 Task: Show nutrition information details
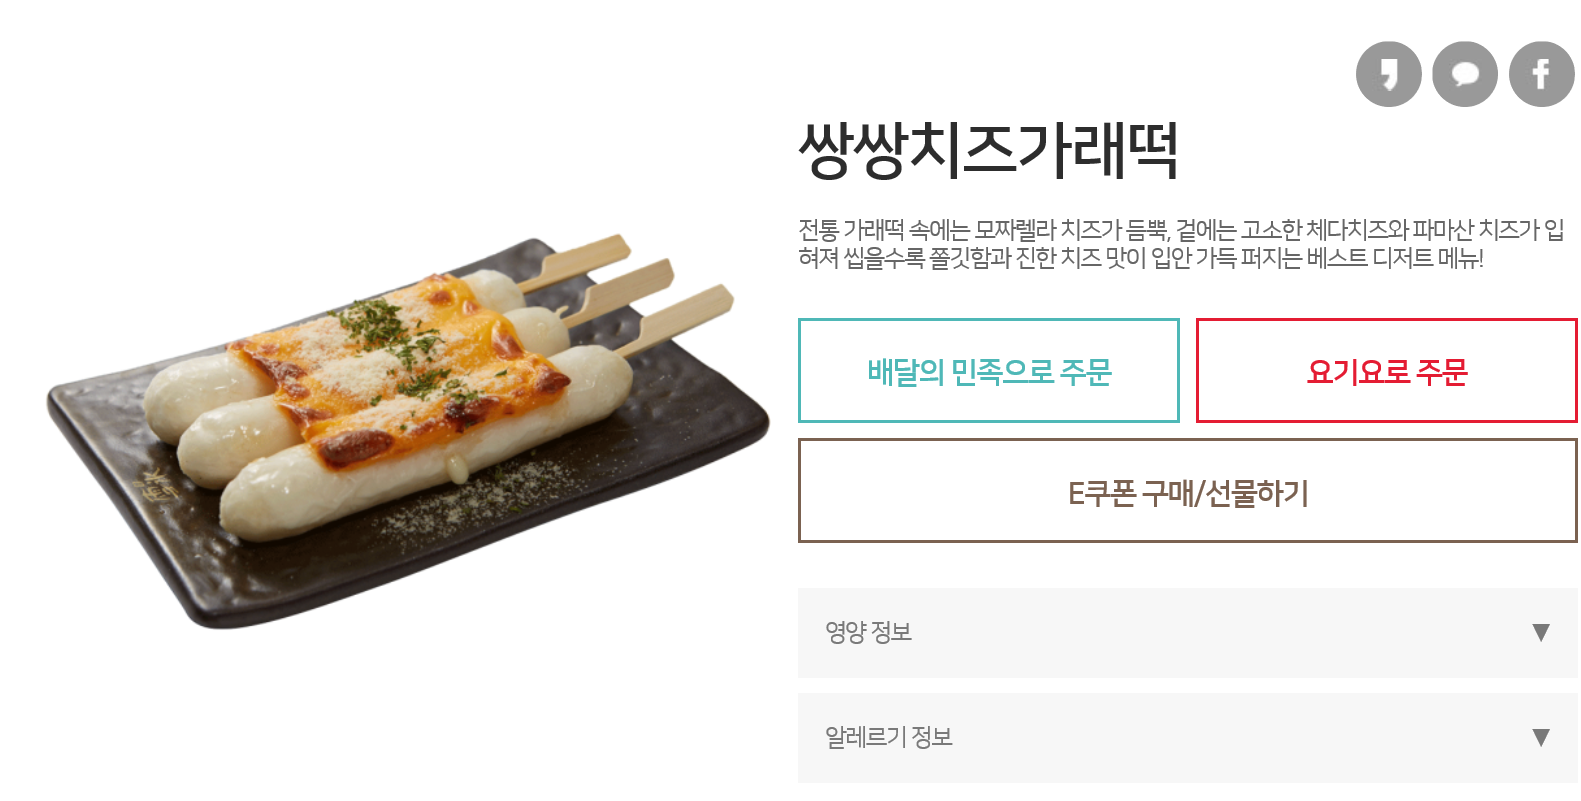pos(1188,632)
